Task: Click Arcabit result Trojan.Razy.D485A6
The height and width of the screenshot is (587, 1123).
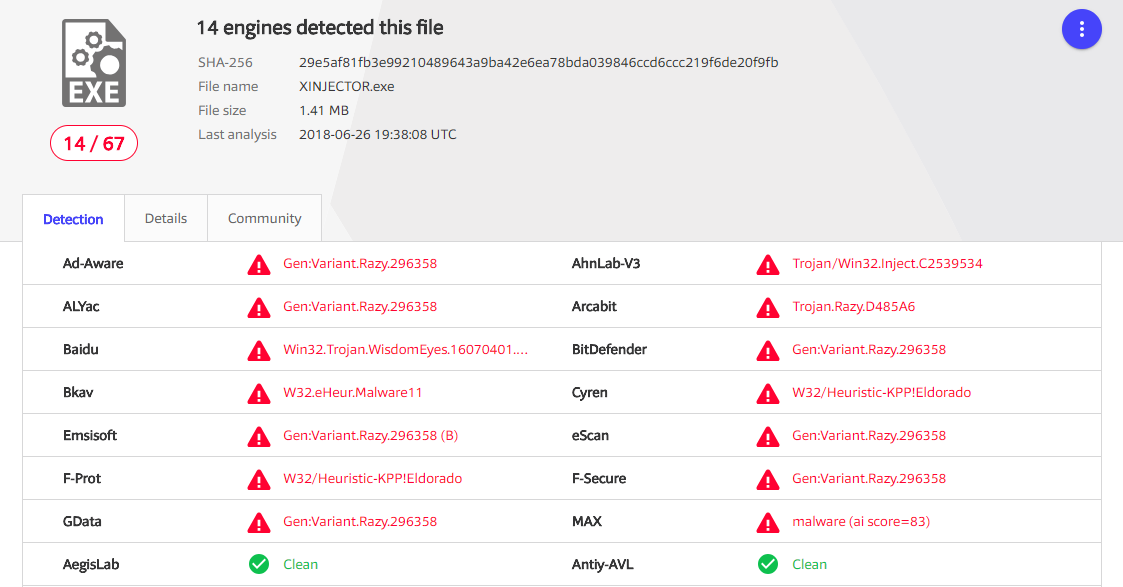Action: click(854, 306)
